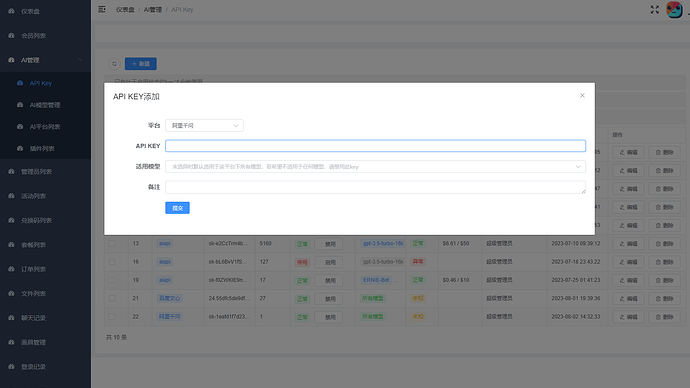Close the API KEY添加 dialog
690x388 pixels.
pos(582,95)
